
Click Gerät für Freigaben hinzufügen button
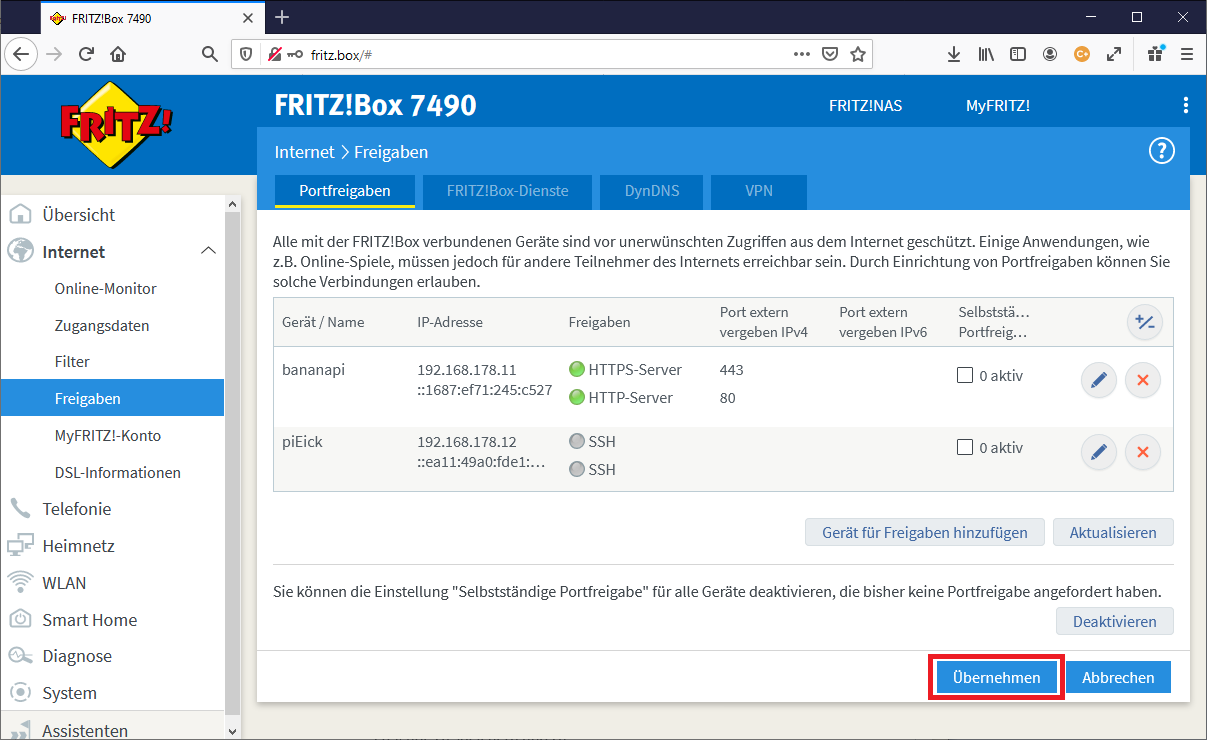pos(925,532)
